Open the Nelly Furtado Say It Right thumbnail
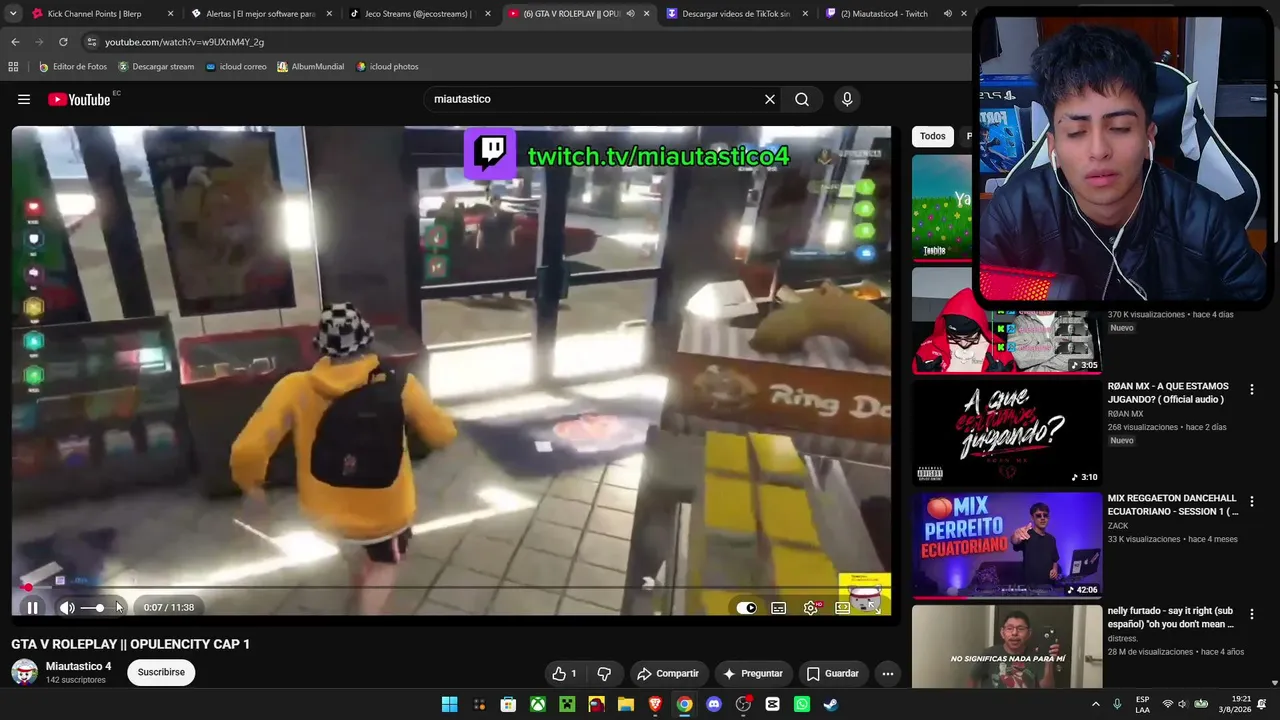This screenshot has height=720, width=1280. (1006, 646)
